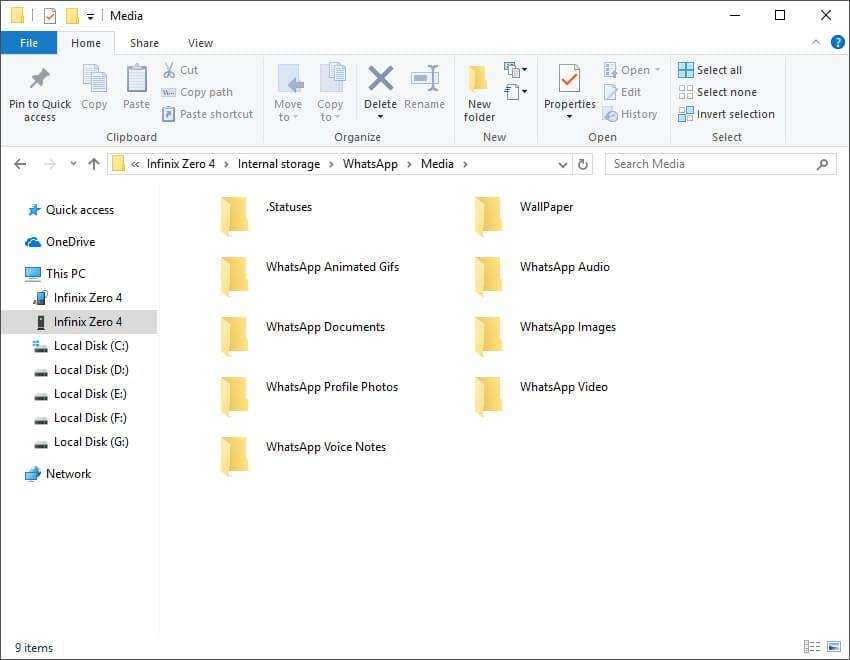Open the blue Help question mark

click(838, 42)
